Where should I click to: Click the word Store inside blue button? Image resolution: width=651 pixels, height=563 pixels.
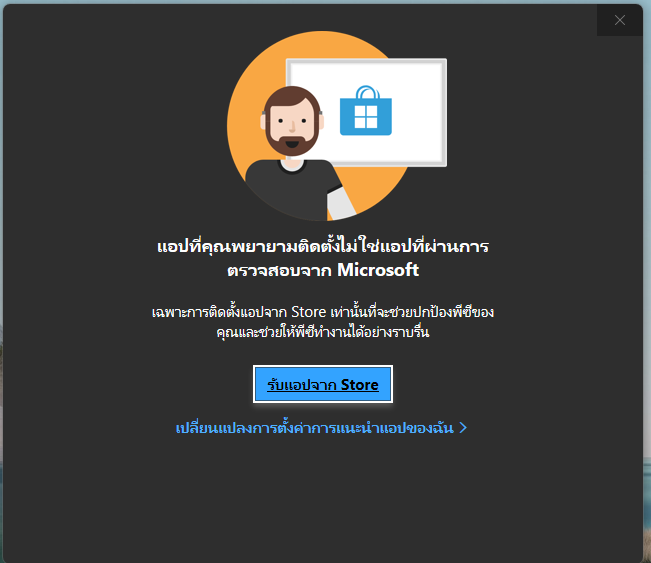360,385
